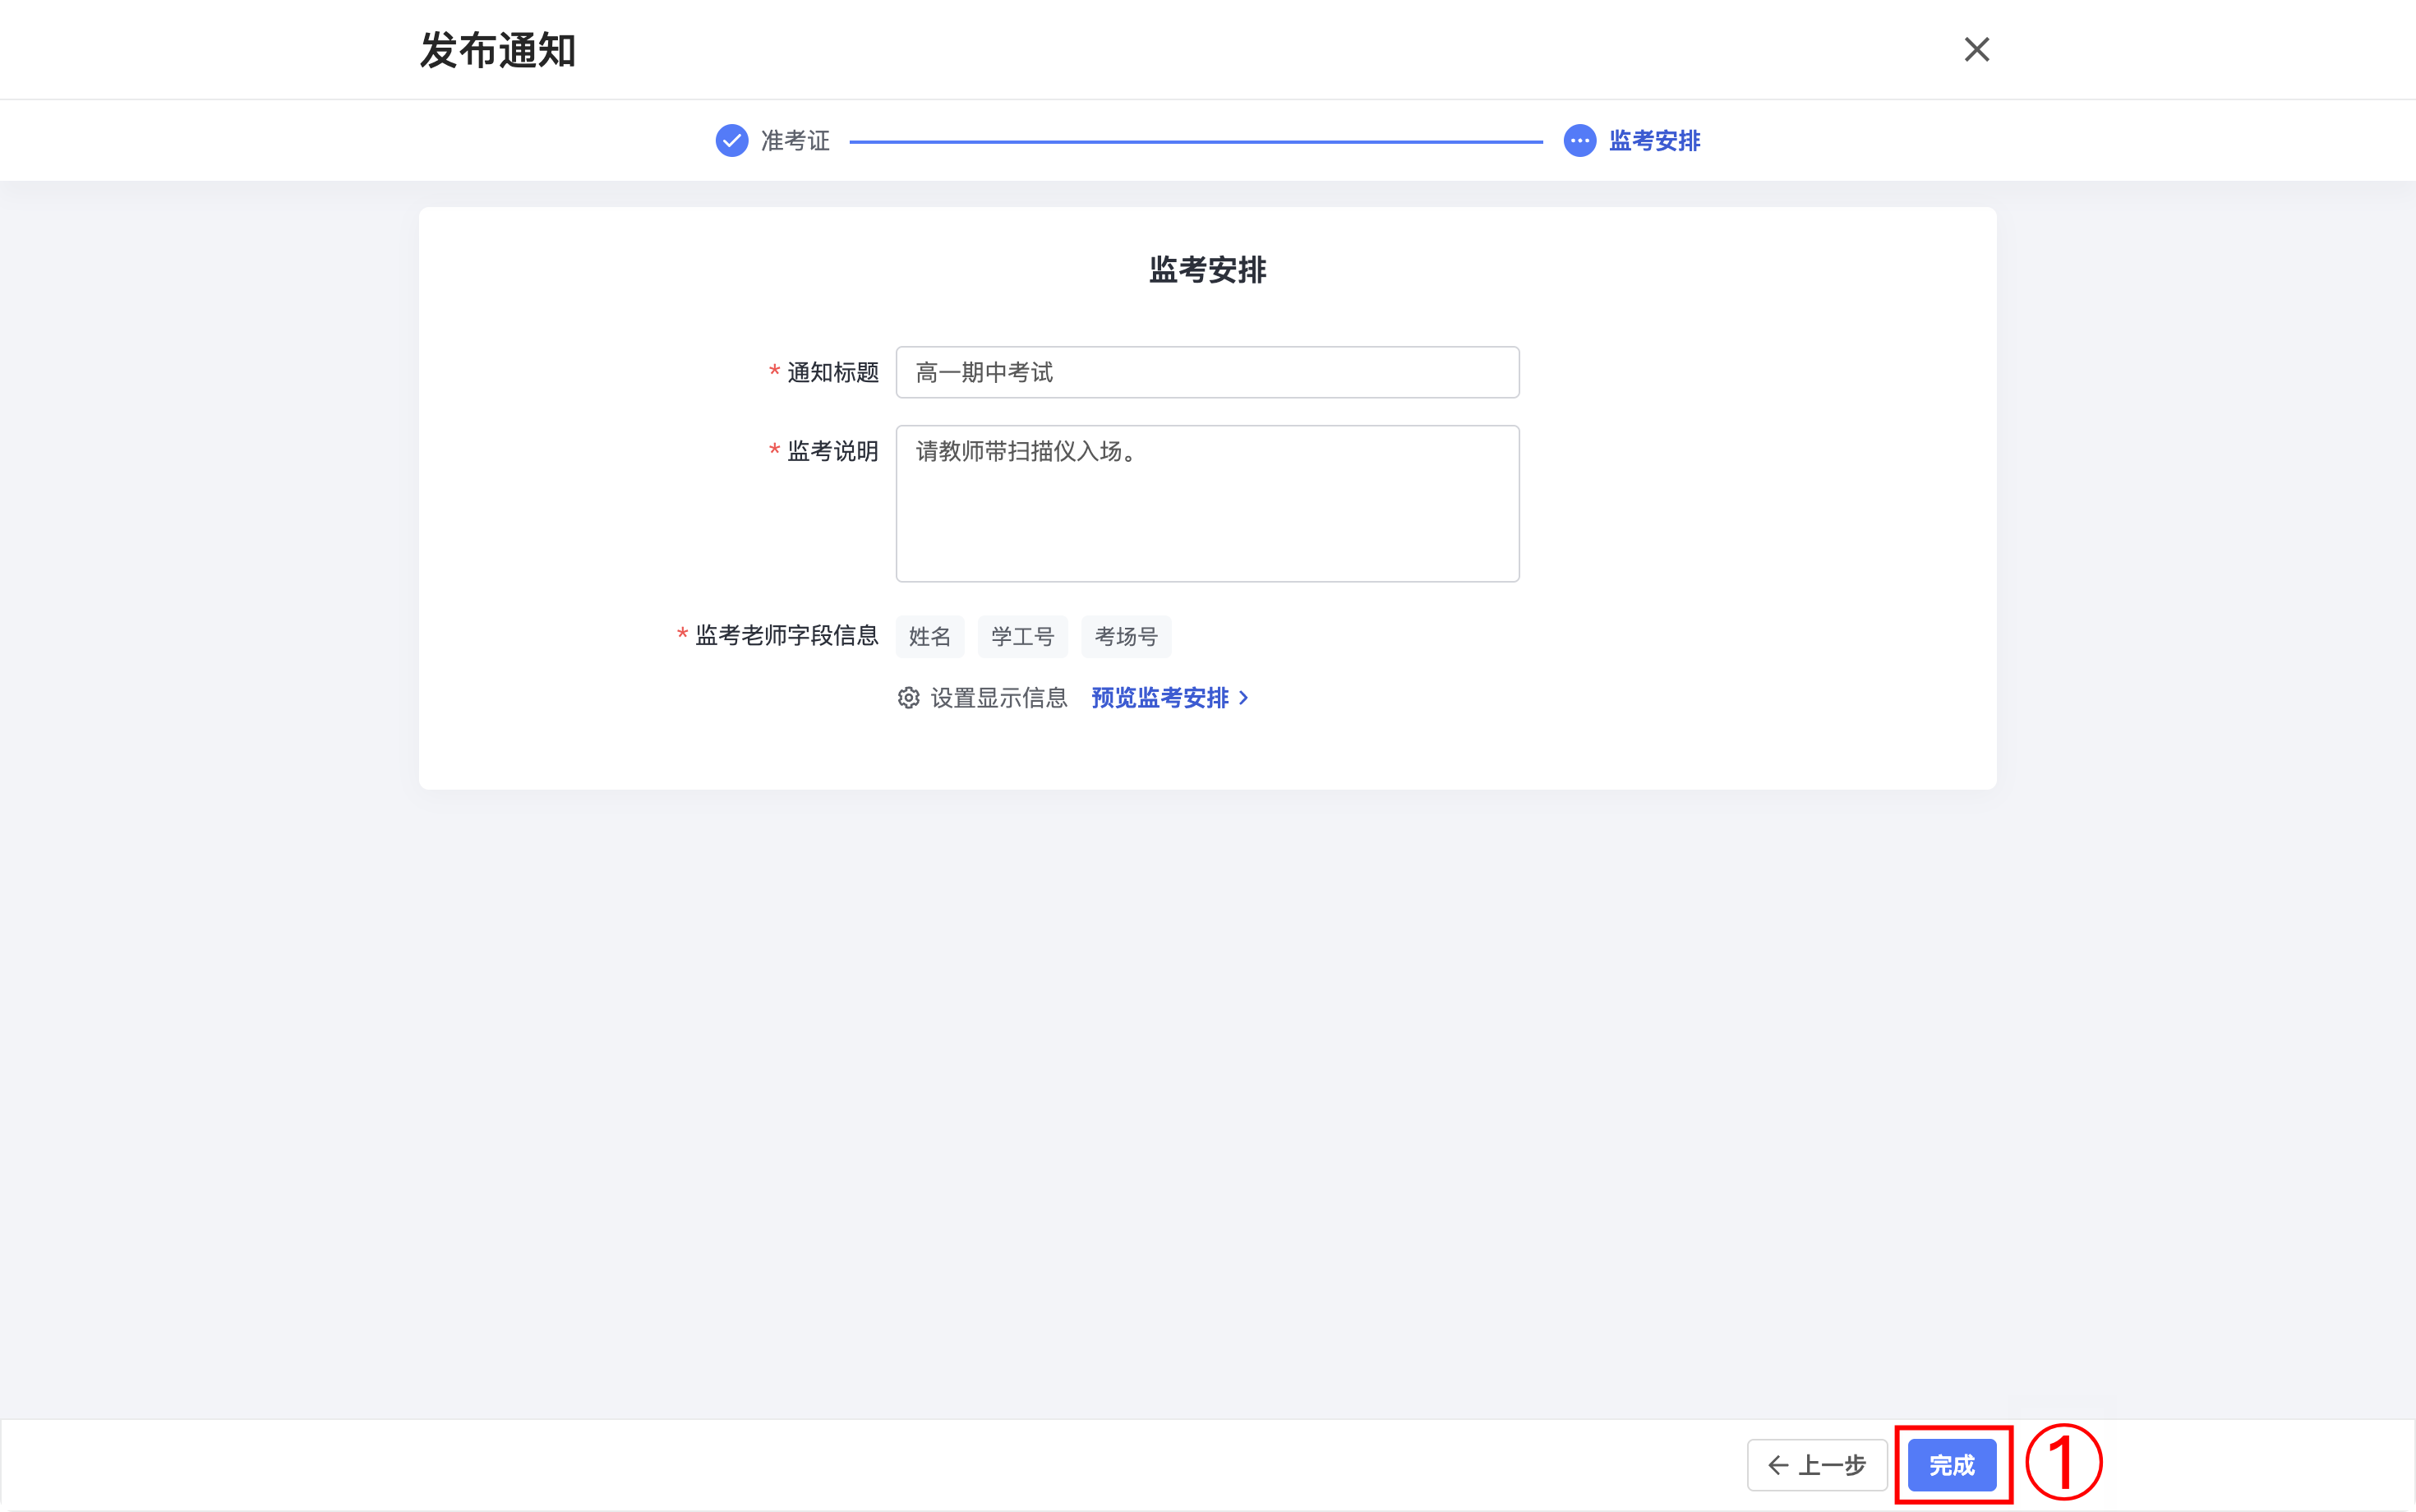Go back with 上一步 button

coord(1817,1465)
